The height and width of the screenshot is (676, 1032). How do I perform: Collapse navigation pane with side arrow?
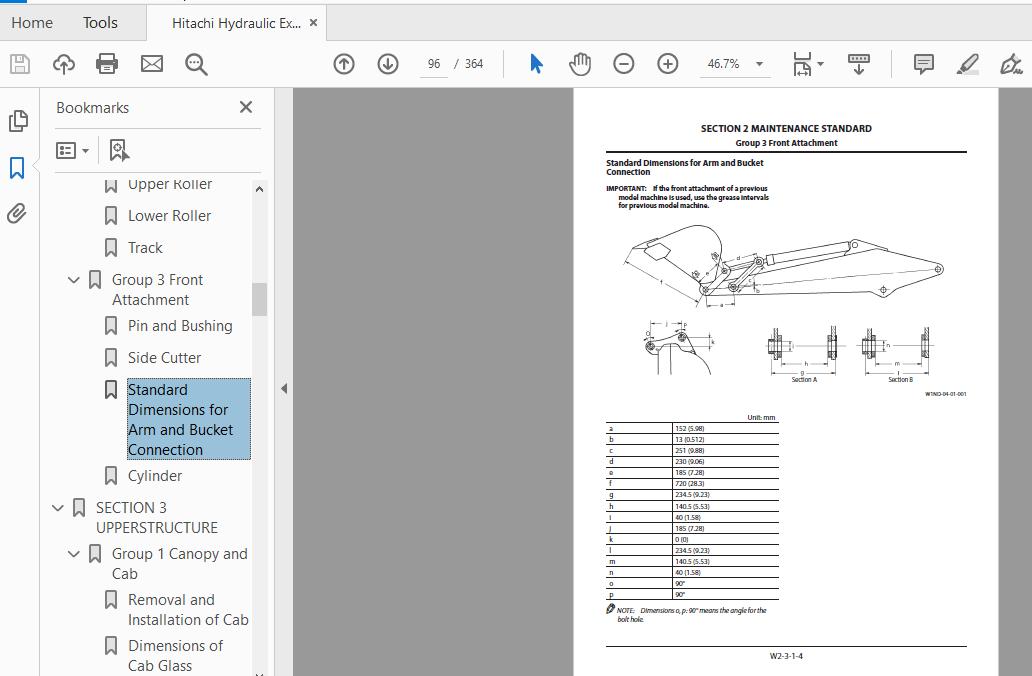[x=284, y=388]
